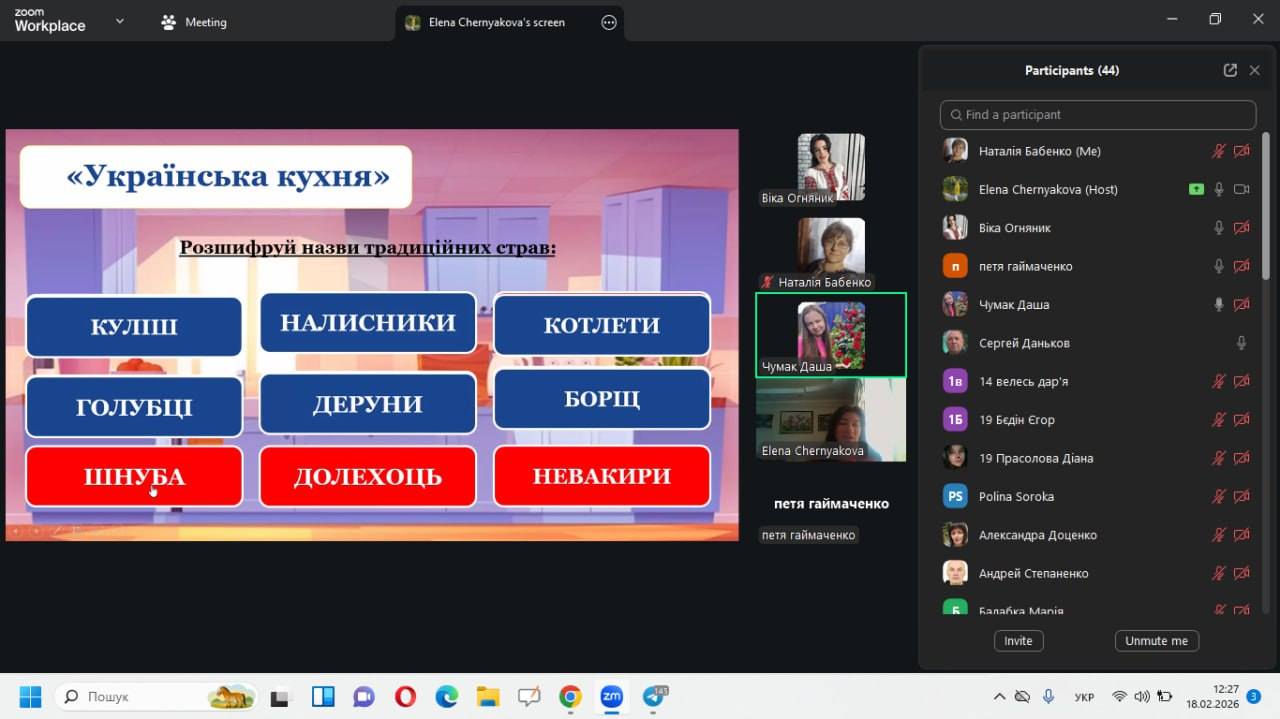Click the Find a participant search field
The width and height of the screenshot is (1280, 719).
[x=1097, y=115]
